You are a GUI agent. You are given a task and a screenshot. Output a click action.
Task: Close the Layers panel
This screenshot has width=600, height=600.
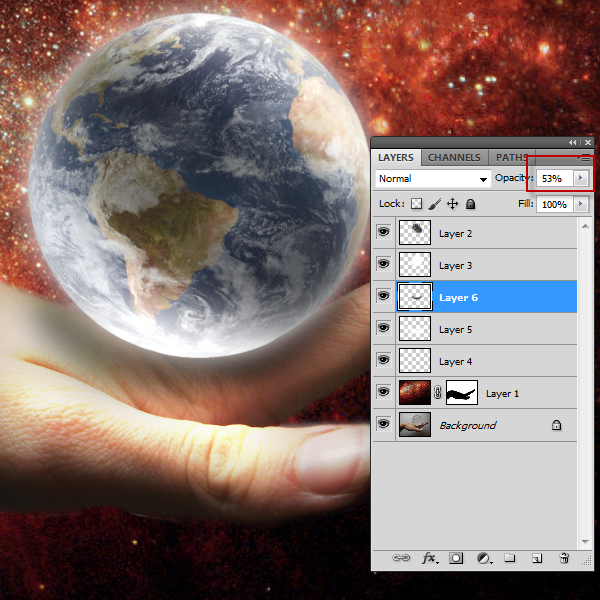click(588, 142)
